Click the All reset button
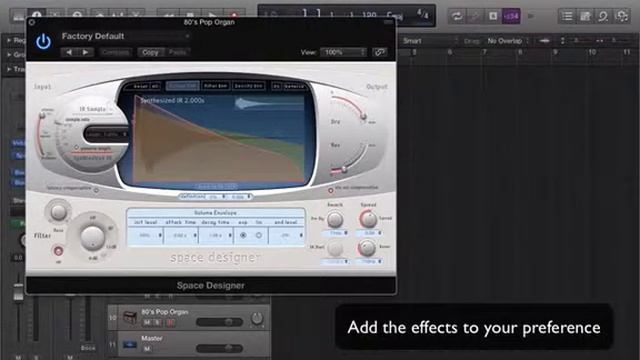The image size is (640, 360). click(x=155, y=86)
